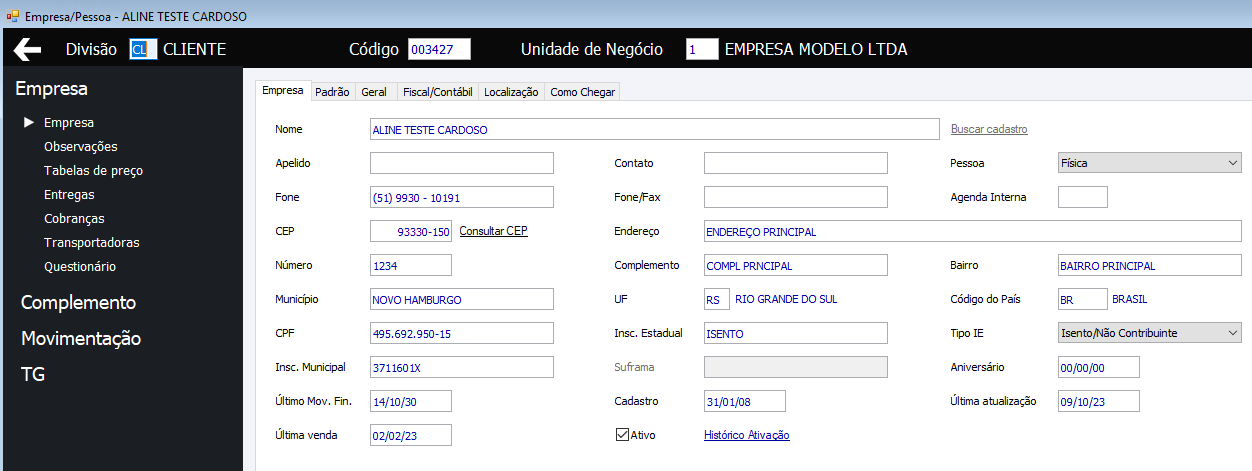1252x471 pixels.
Task: Click the Unidade de Negócio field
Action: [x=702, y=49]
